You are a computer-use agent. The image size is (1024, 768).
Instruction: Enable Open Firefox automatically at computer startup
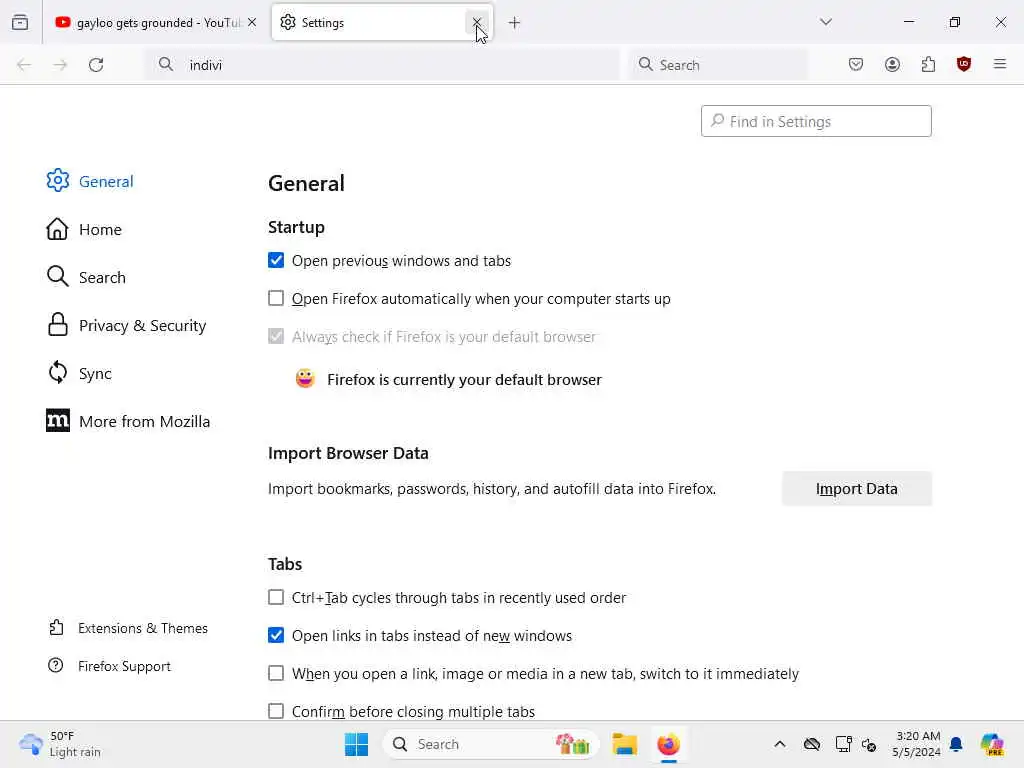point(276,298)
